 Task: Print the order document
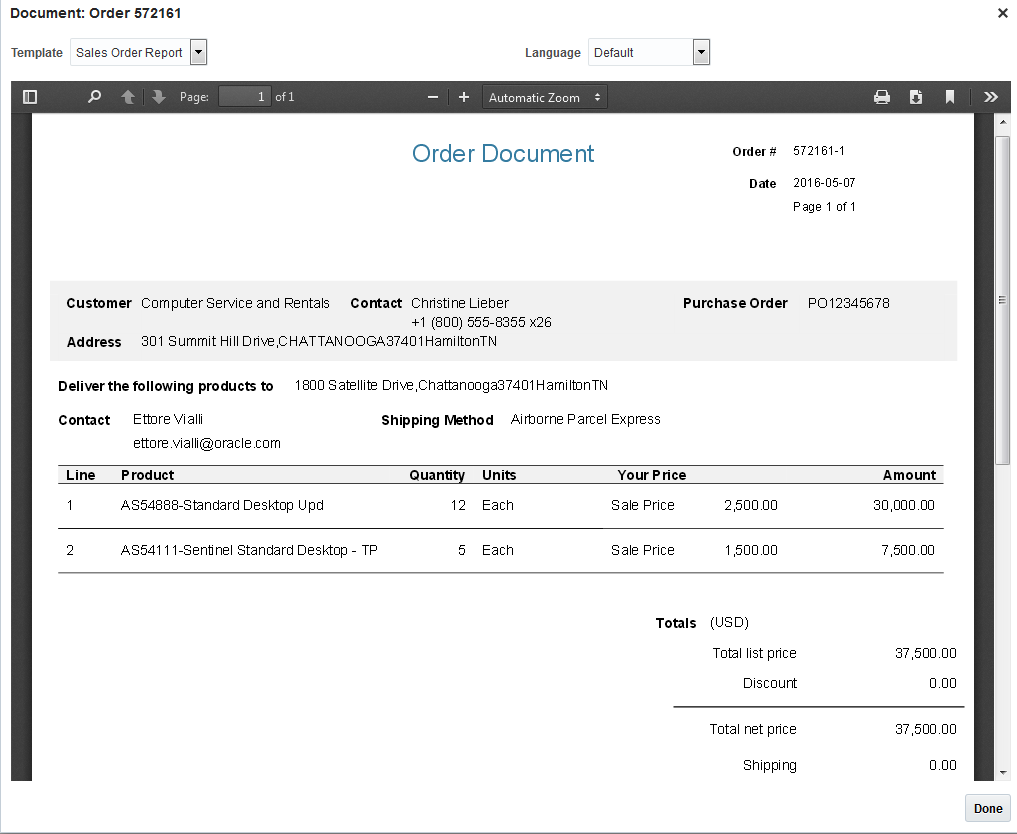tap(882, 97)
